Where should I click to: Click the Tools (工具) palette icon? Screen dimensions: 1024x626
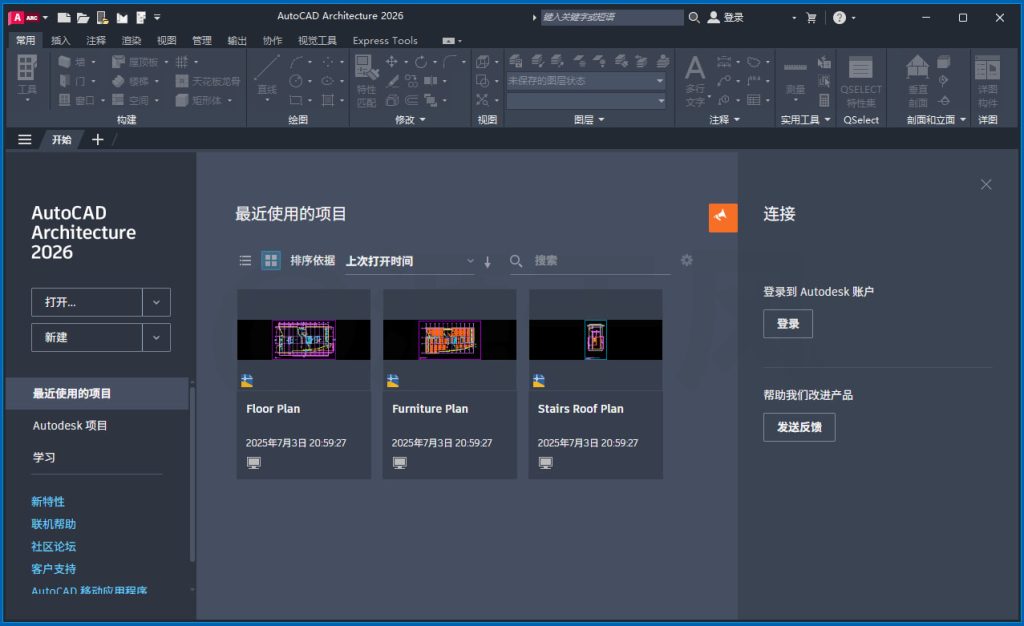pyautogui.click(x=27, y=76)
